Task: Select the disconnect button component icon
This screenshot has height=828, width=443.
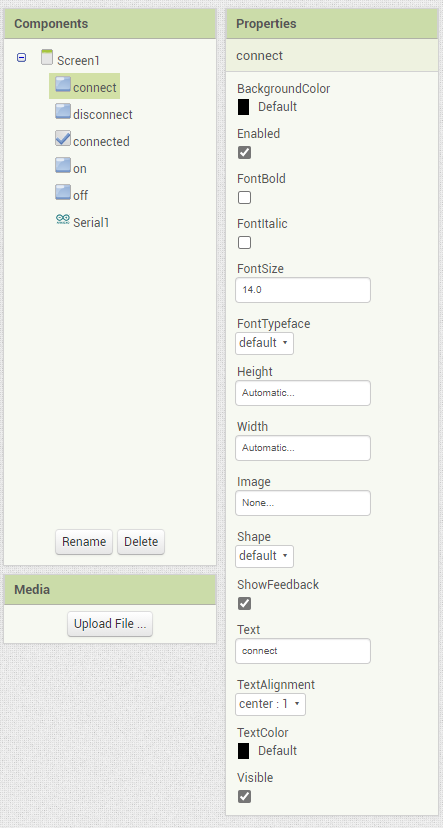Action: 63,111
